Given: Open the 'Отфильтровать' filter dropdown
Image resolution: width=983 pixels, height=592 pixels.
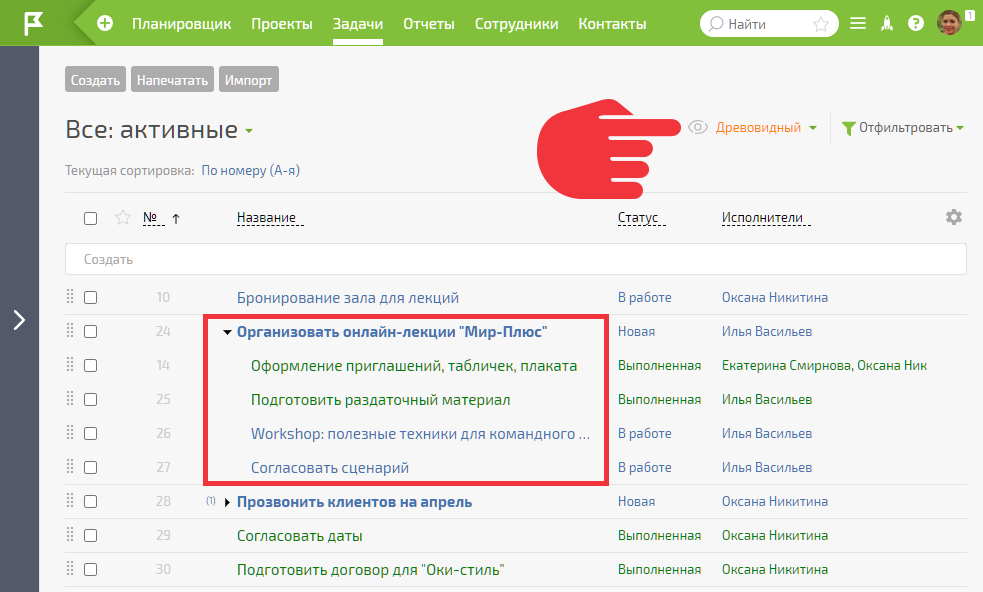Looking at the screenshot, I should 903,128.
